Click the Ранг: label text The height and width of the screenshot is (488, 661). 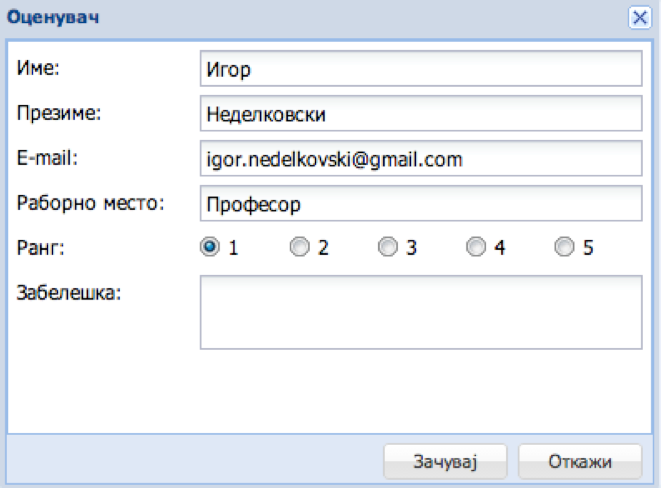pyautogui.click(x=40, y=247)
